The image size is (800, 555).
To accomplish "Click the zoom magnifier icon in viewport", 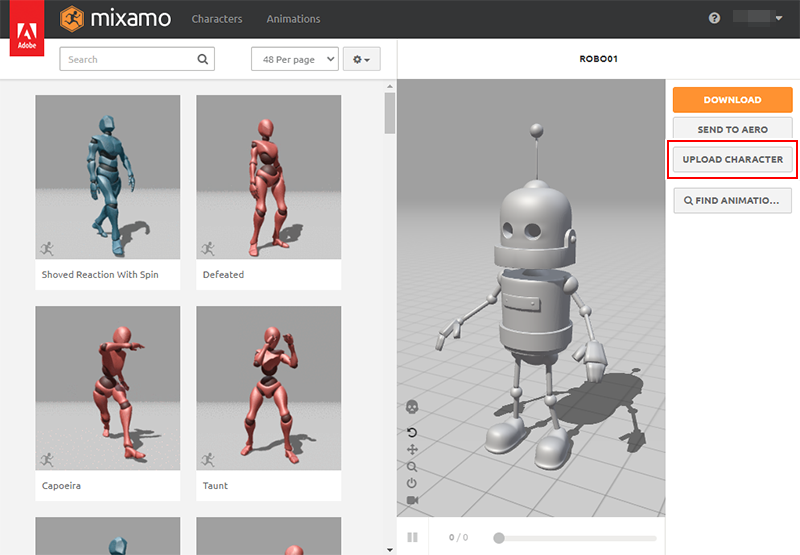I will [412, 467].
